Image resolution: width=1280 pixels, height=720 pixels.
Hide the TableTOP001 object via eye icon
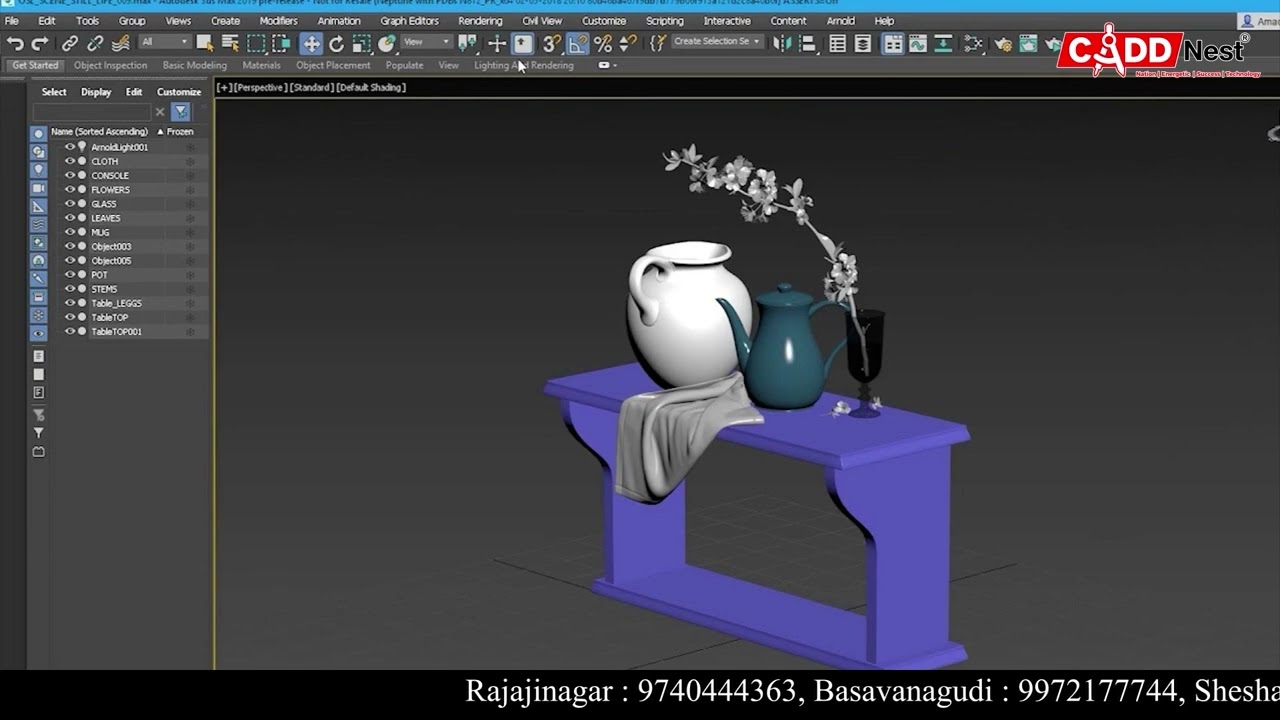point(70,331)
